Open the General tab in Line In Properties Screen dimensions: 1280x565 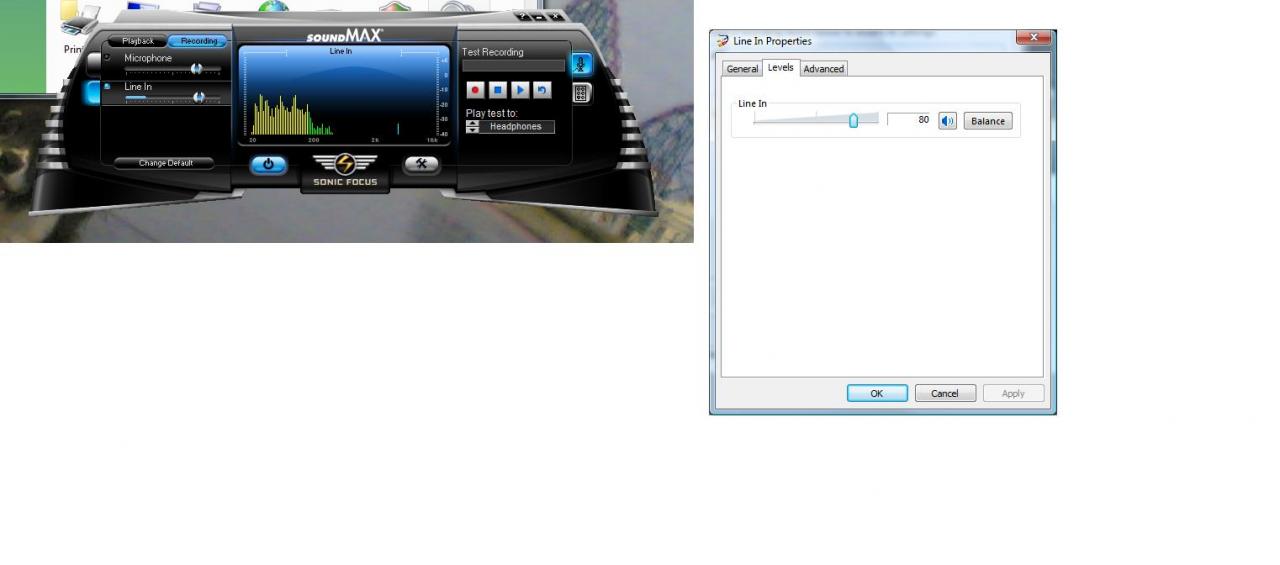[x=742, y=69]
